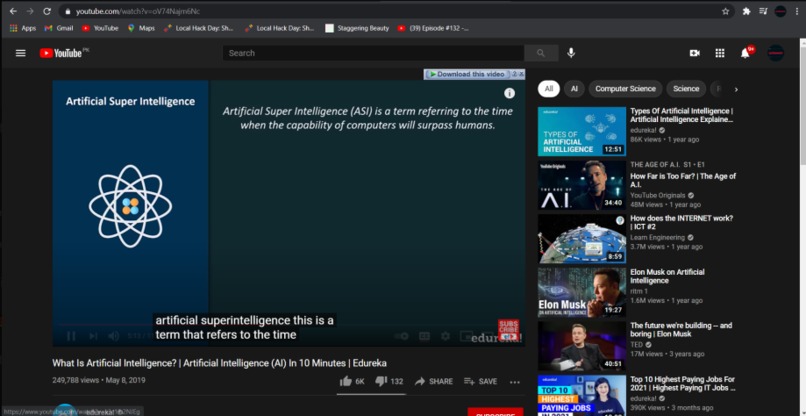This screenshot has height=416, width=806.
Task: Open Types Of Artificial Intelligence thumbnail
Action: point(582,131)
